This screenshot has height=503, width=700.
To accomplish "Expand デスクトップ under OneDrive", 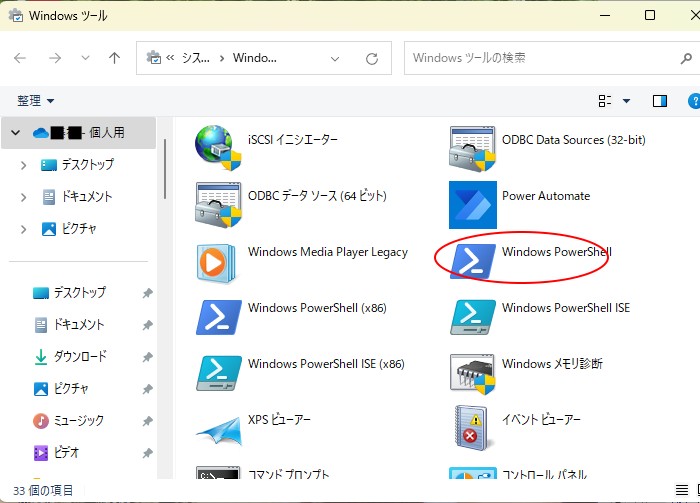I will coord(24,166).
